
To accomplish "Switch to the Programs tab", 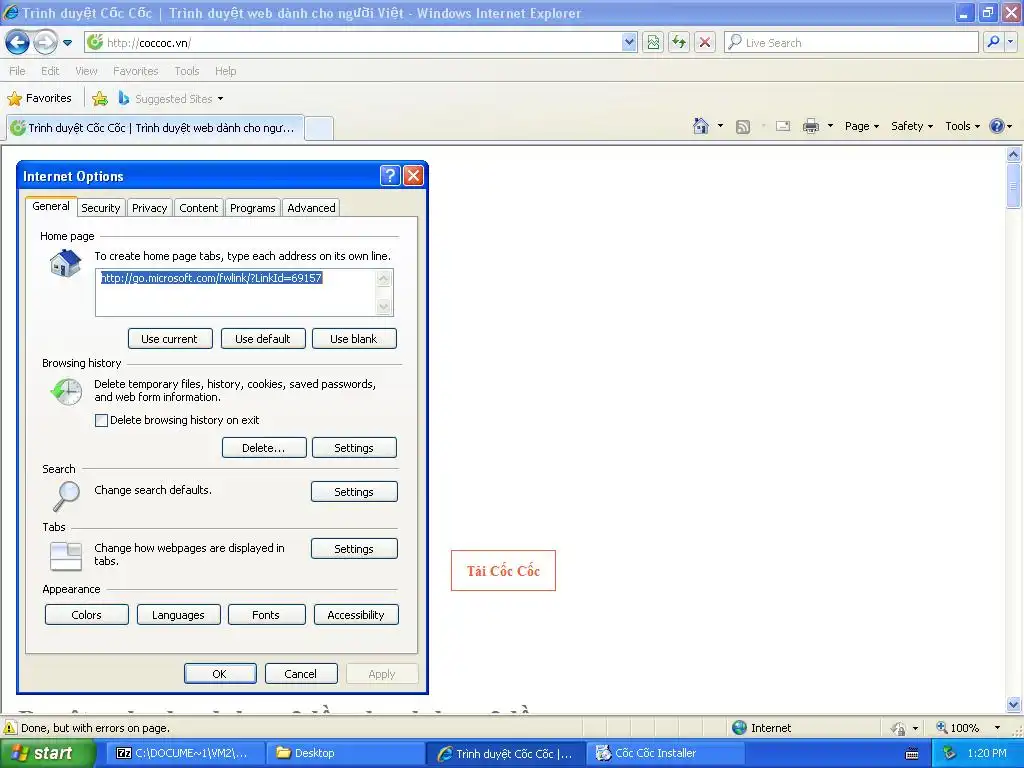I will [x=253, y=208].
